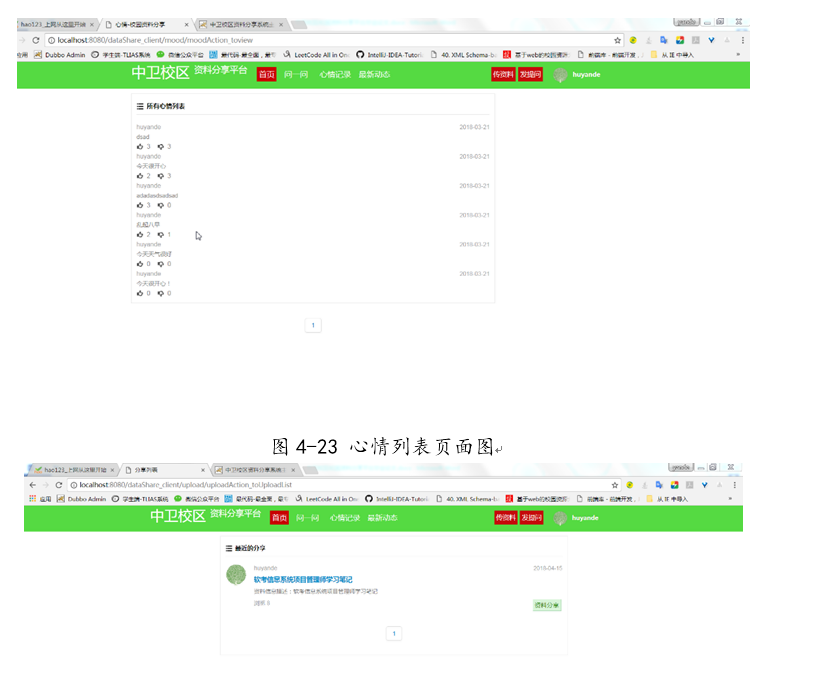Viewport: 828px width, 684px height.
Task: Click thumbs-down on '乱起八早' mood entry
Action: (x=161, y=234)
